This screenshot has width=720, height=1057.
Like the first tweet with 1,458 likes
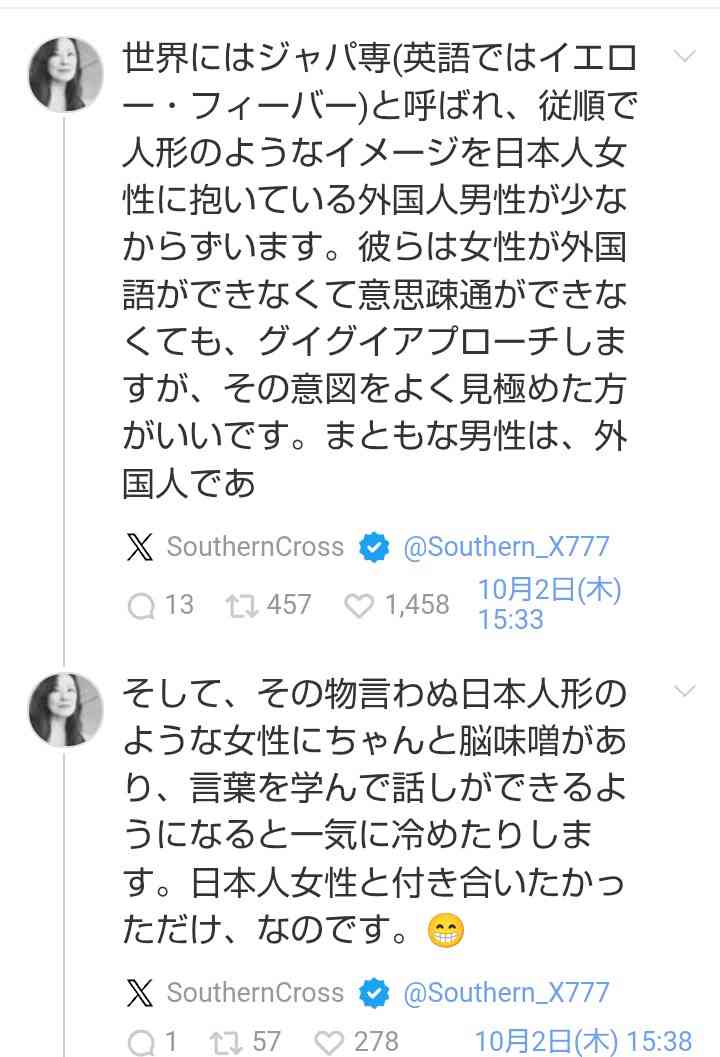358,605
